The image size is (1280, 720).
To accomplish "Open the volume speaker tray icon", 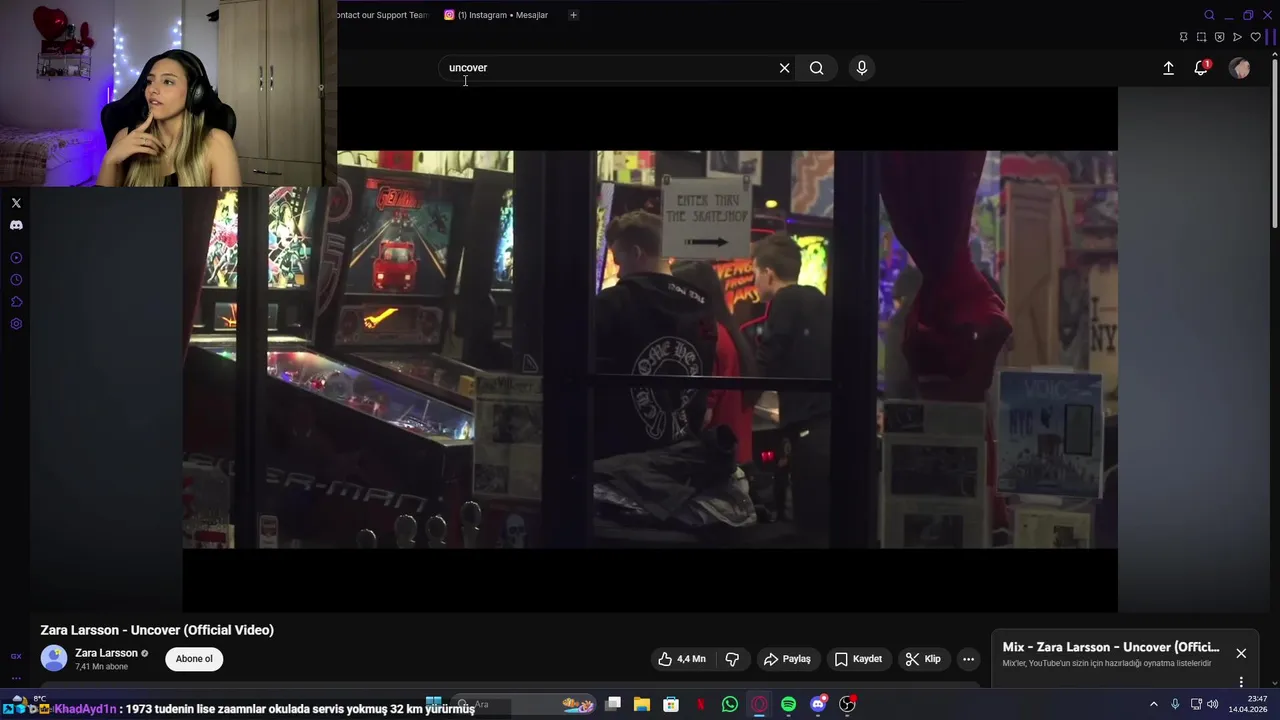I will point(1212,705).
